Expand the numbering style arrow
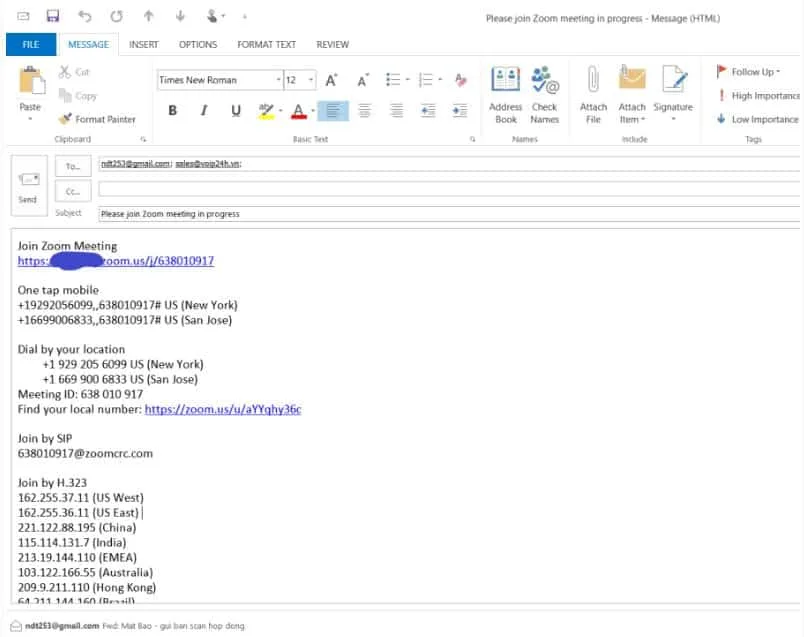 pos(440,79)
